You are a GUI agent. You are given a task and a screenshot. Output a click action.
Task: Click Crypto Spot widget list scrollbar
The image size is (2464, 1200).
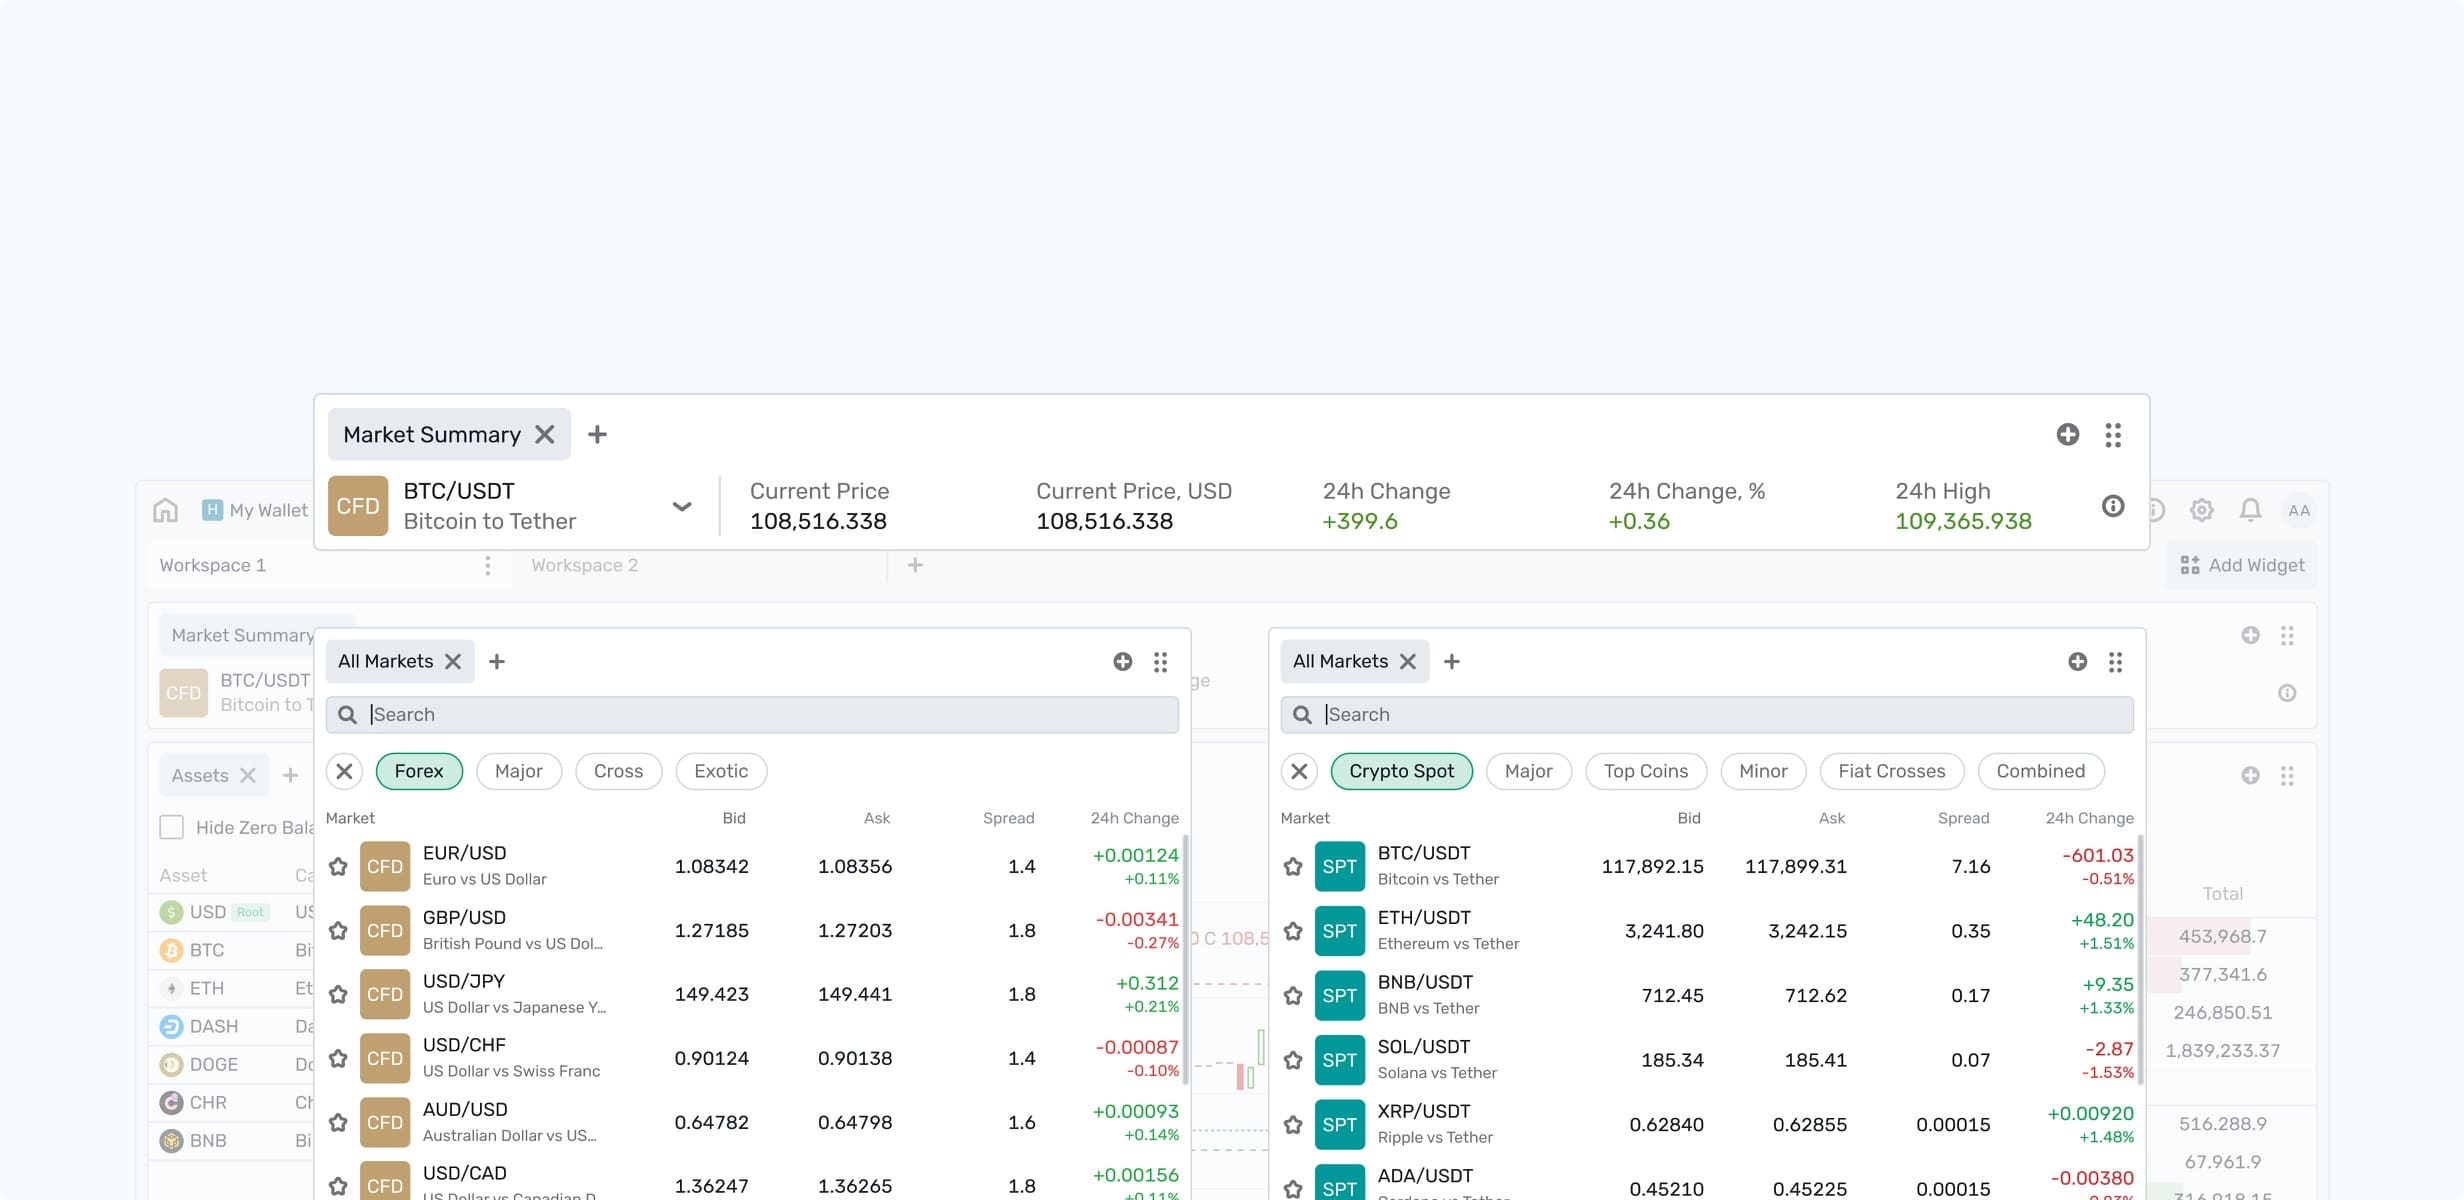click(2141, 960)
